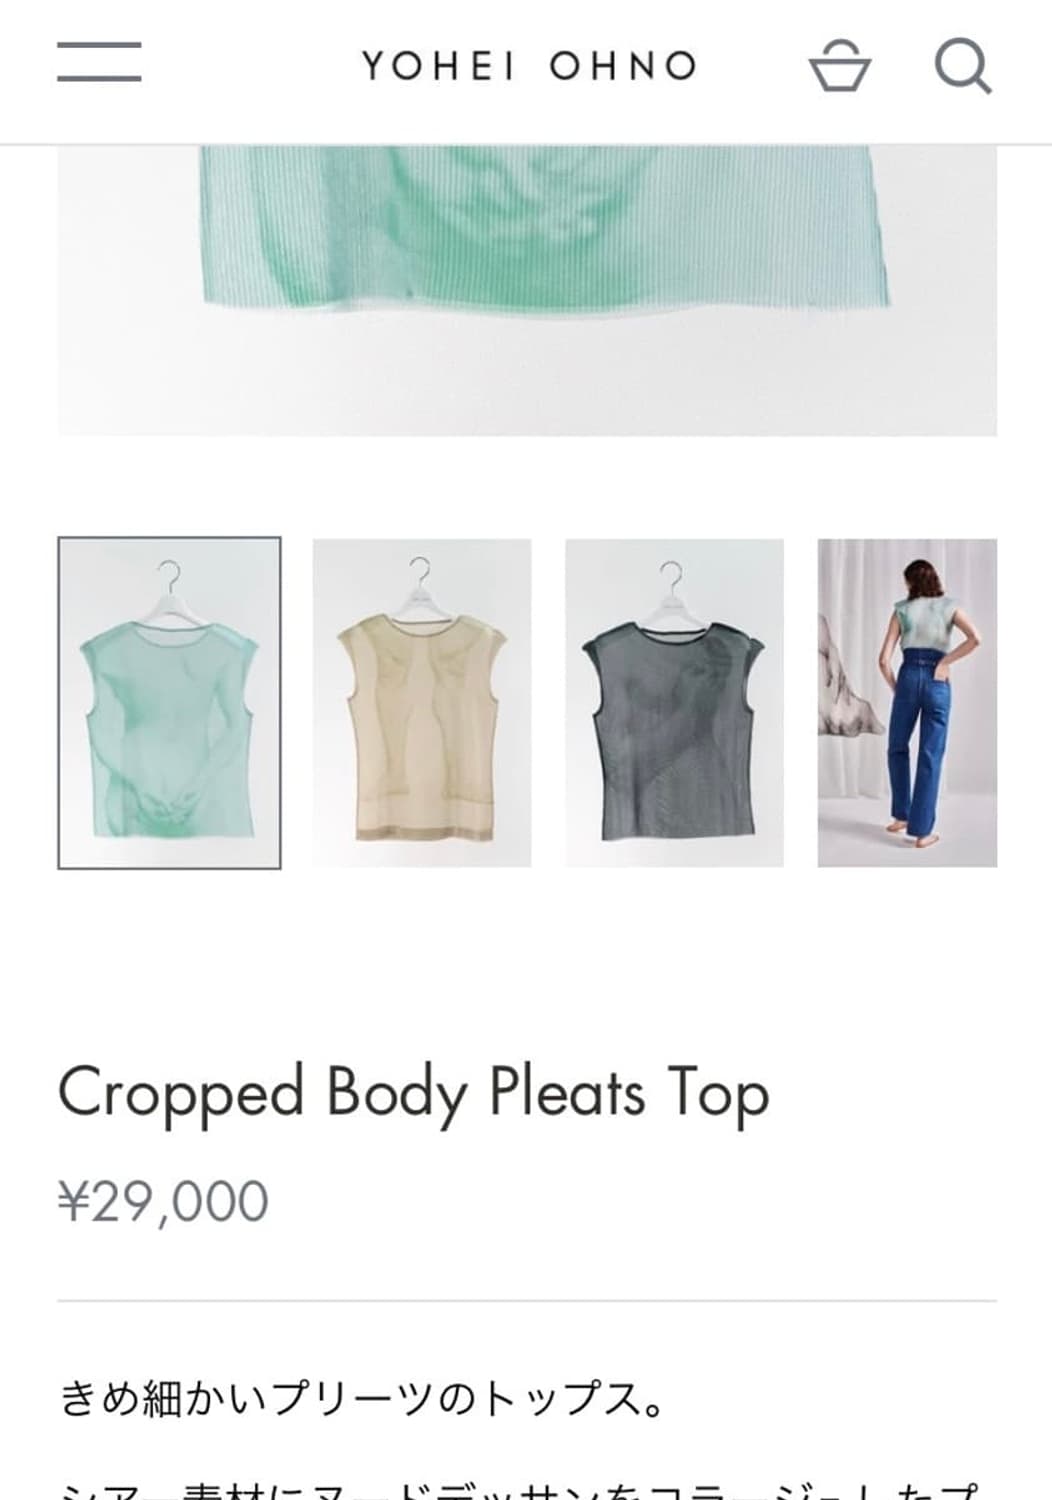This screenshot has height=1500, width=1052.
Task: Select the mint green top thumbnail
Action: 169,703
